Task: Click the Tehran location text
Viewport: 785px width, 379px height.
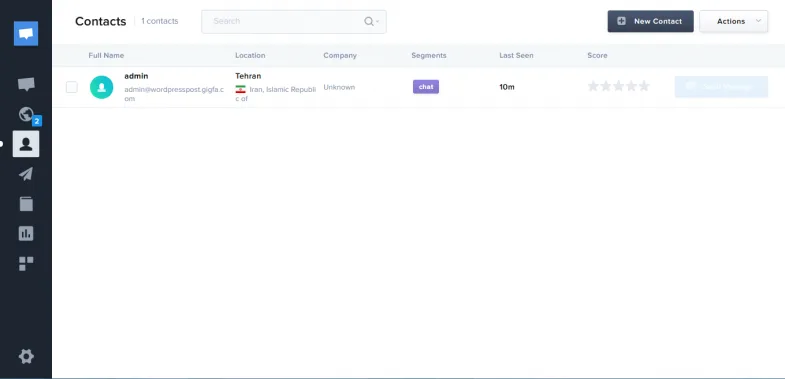Action: [x=248, y=76]
